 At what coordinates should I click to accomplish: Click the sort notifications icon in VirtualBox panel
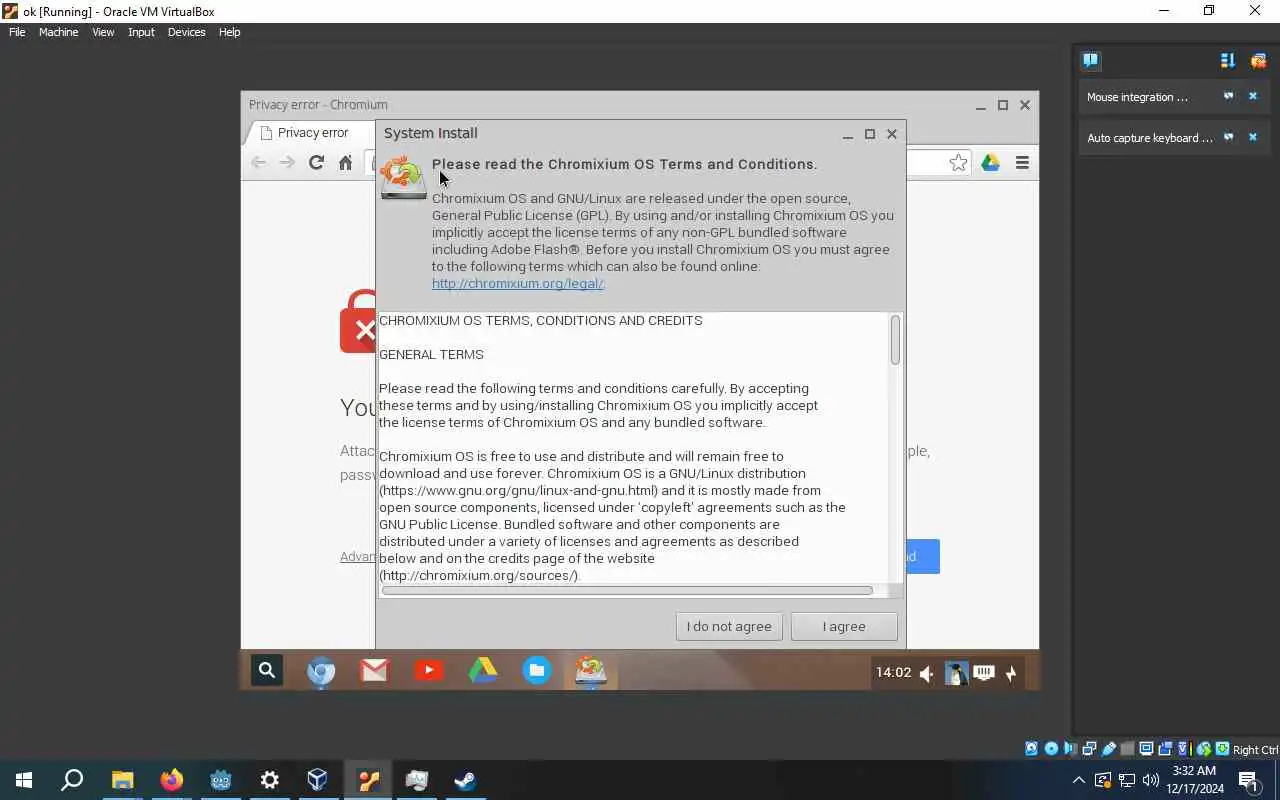(x=1228, y=60)
